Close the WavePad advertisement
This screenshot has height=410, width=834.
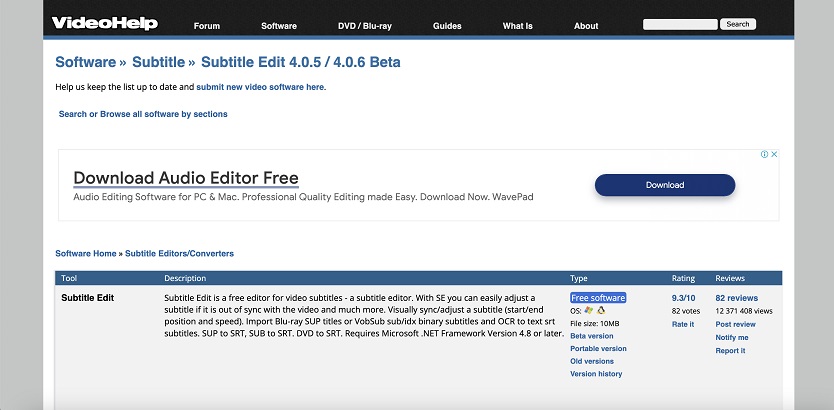tap(774, 155)
